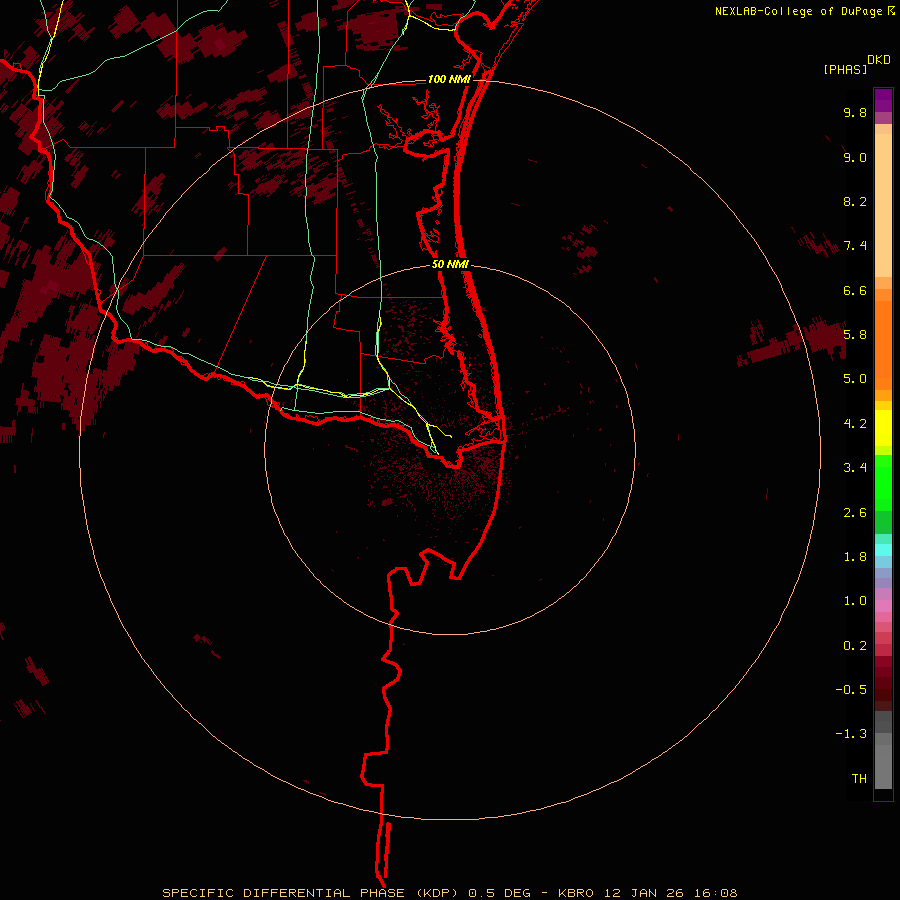
Task: Click the 4.2 value on the color scale
Action: pyautogui.click(x=855, y=424)
